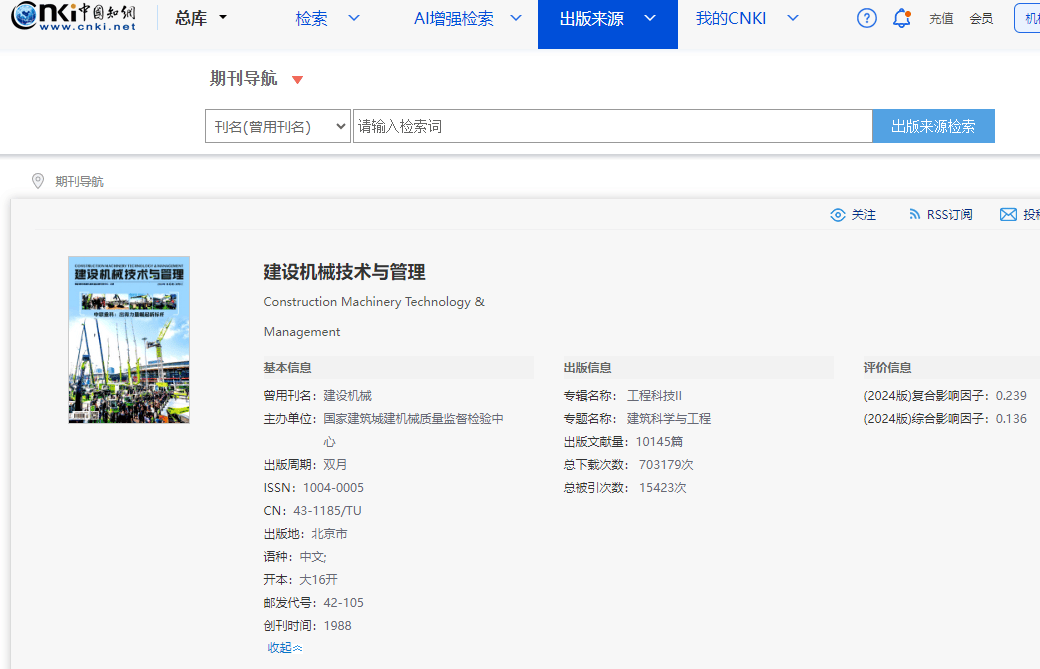Click 曾用刊名 value 建设机械
Screen dimensions: 1040x669
click(348, 396)
